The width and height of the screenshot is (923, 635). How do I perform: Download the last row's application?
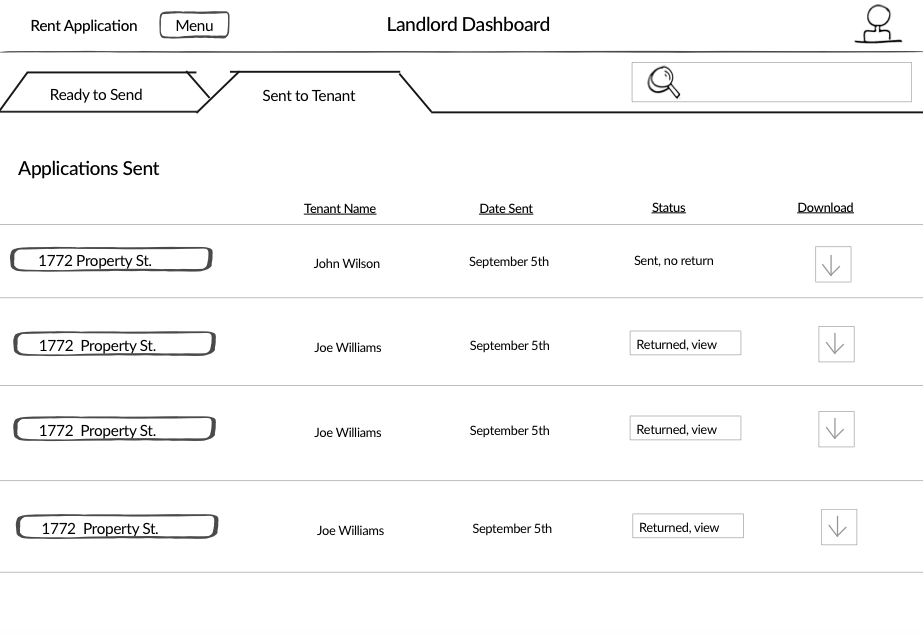pyautogui.click(x=839, y=527)
